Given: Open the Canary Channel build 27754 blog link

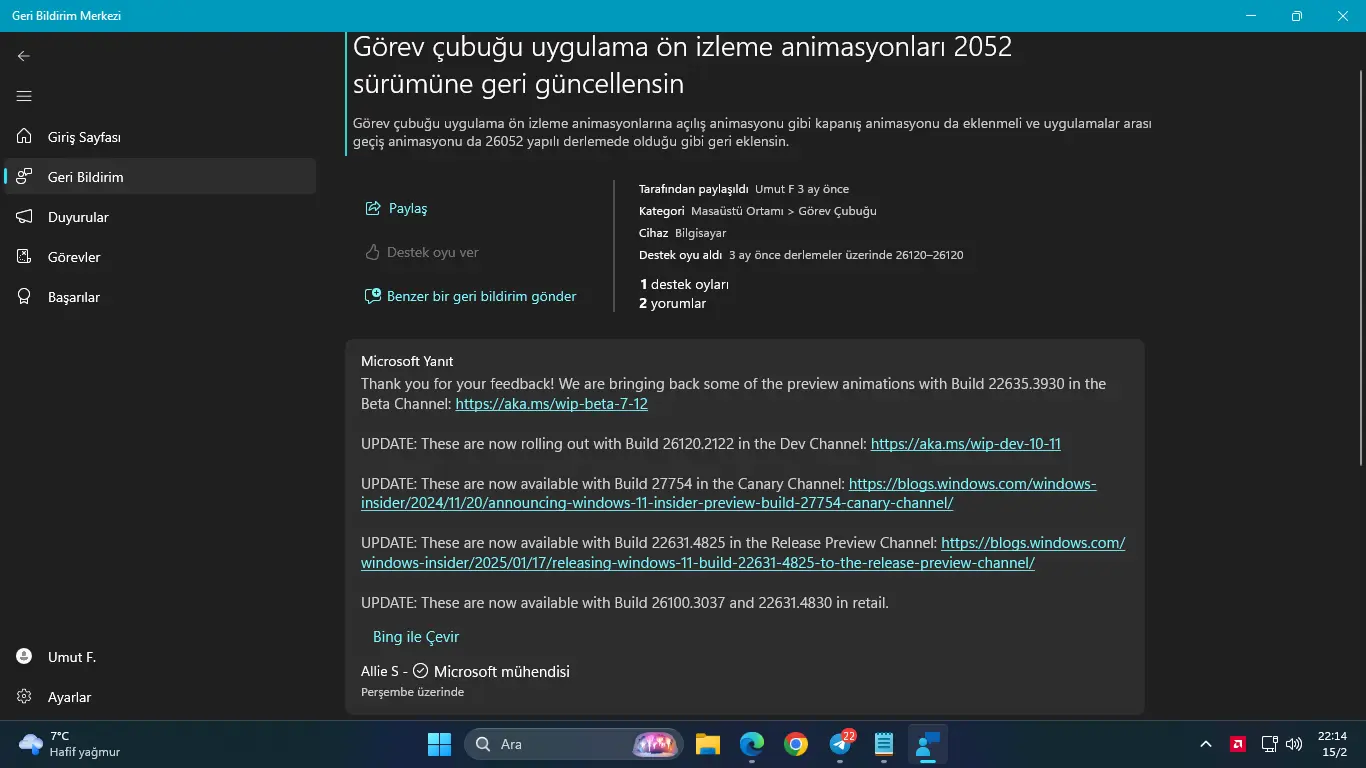Looking at the screenshot, I should click(x=729, y=493).
